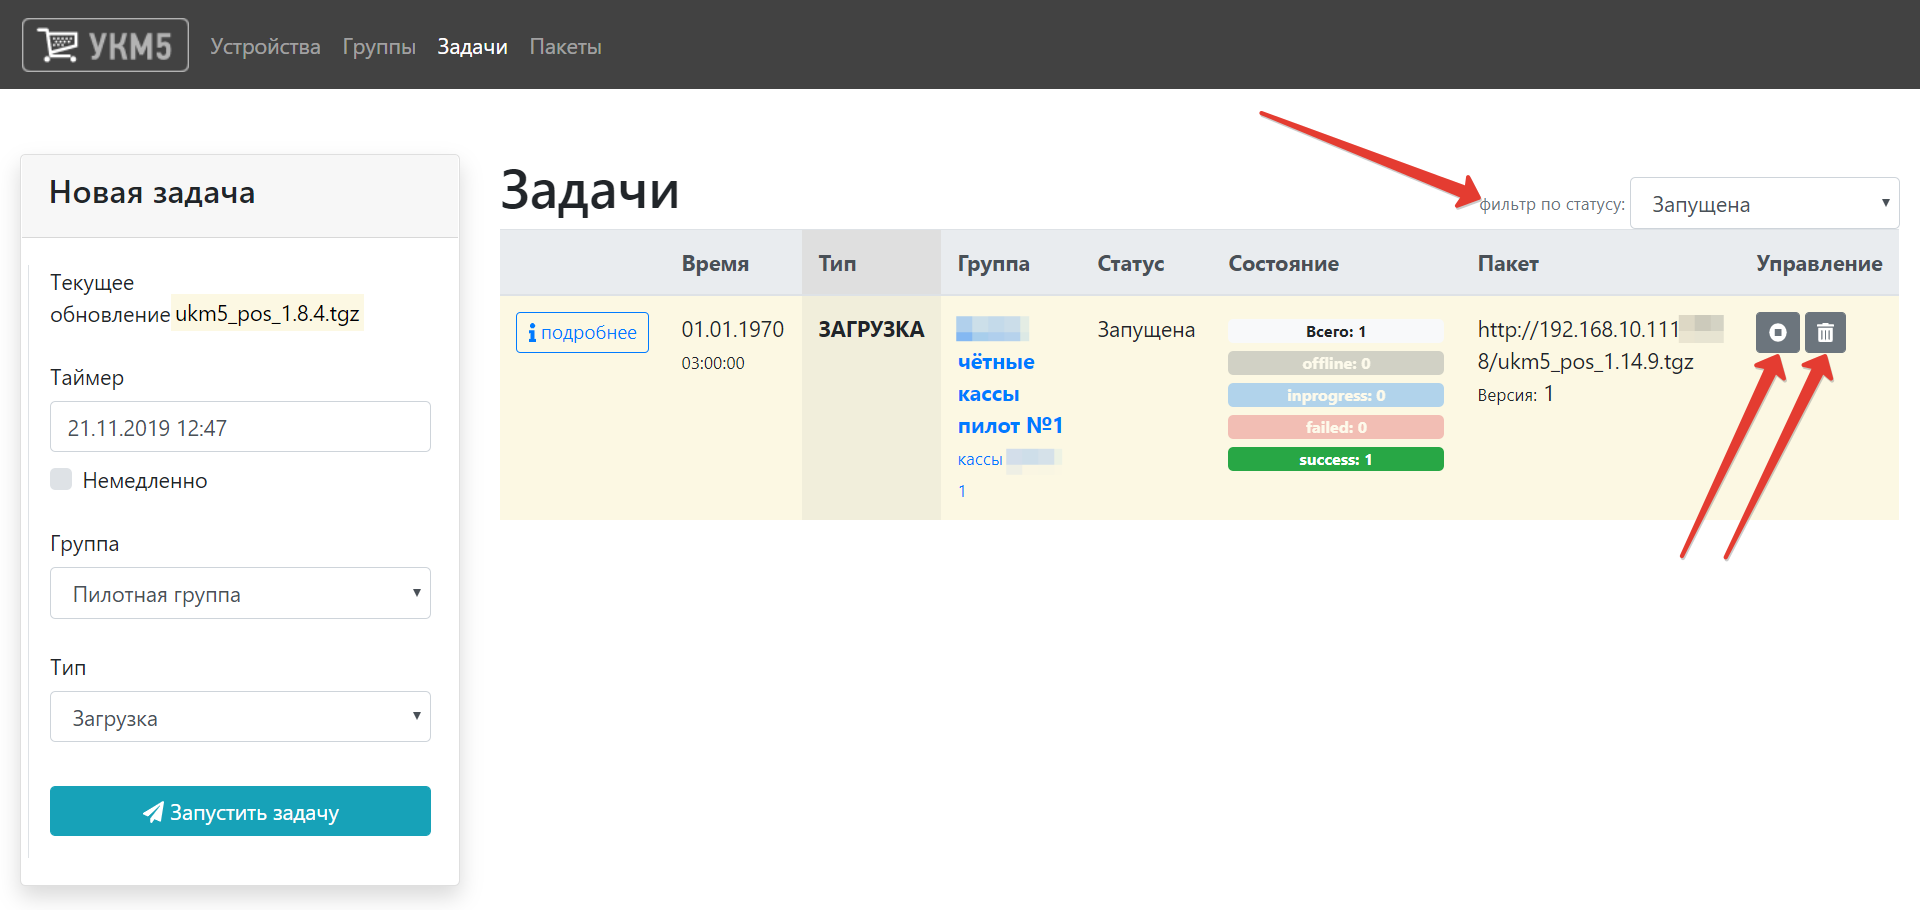Click the ukm5_pos_1.8.4.tgz current update text

coord(267,314)
